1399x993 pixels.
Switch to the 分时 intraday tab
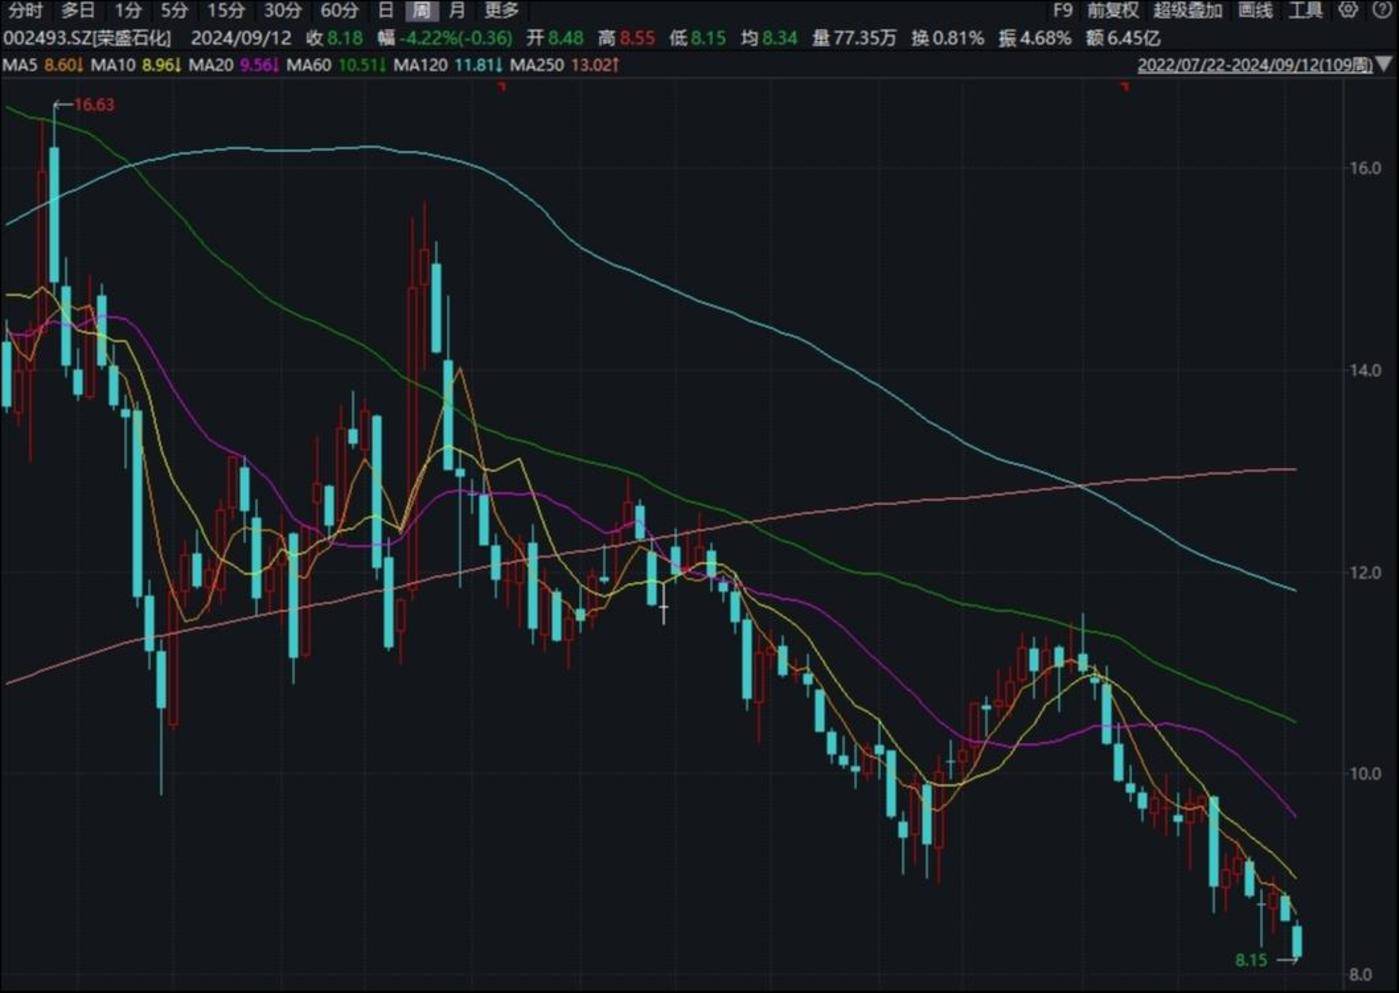(25, 10)
